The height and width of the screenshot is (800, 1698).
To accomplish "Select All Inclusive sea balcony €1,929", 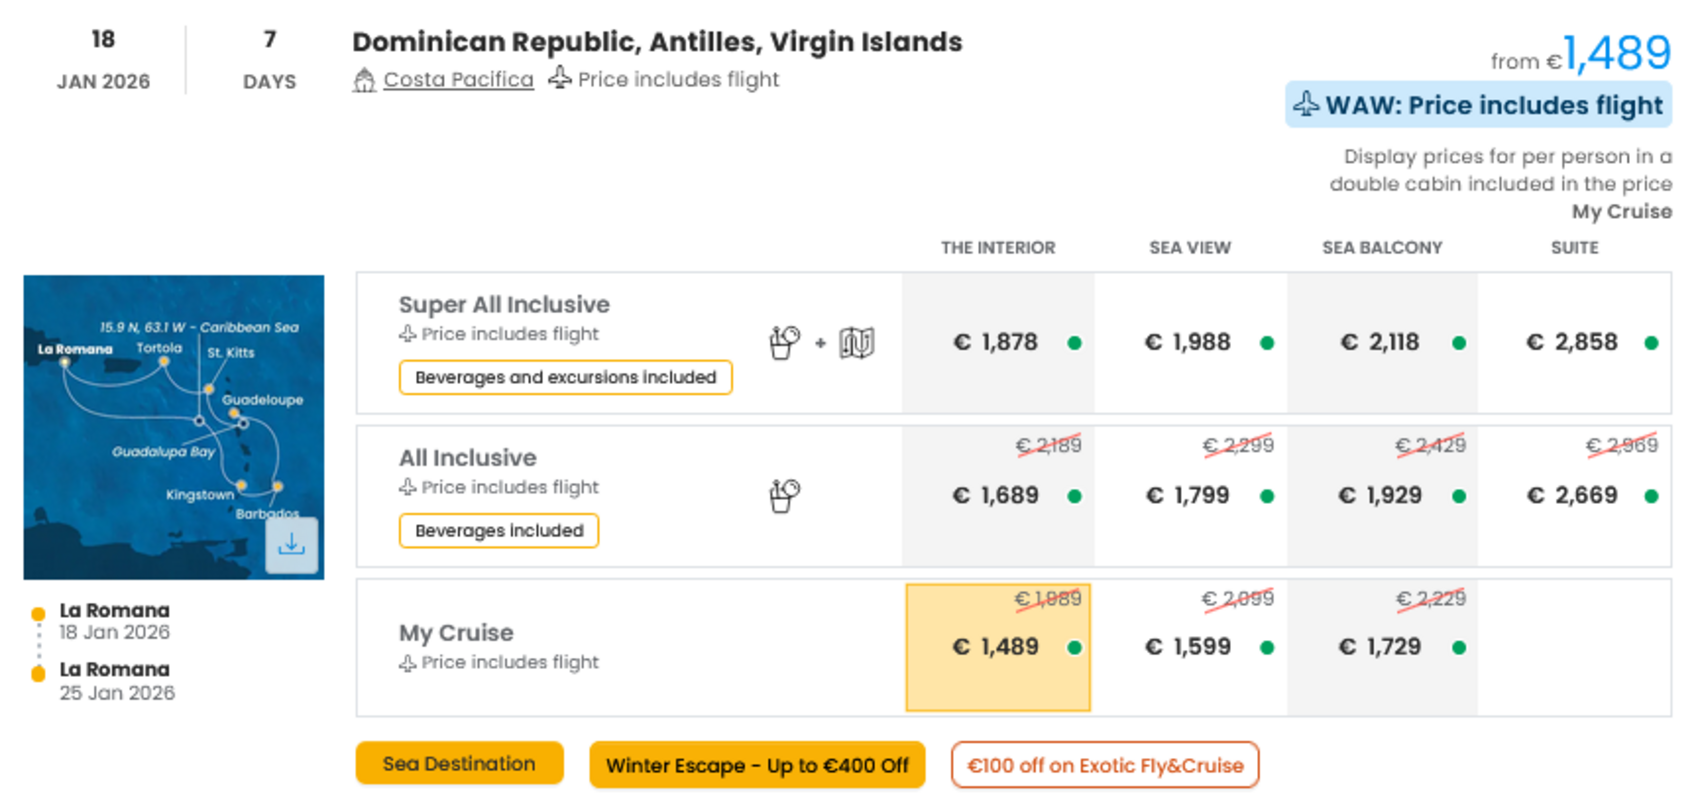I will click(x=1382, y=496).
